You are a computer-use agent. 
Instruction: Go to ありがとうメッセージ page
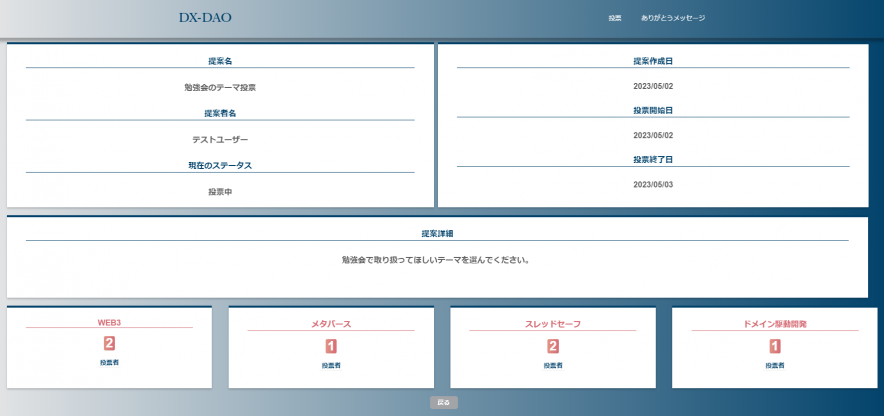click(x=673, y=18)
